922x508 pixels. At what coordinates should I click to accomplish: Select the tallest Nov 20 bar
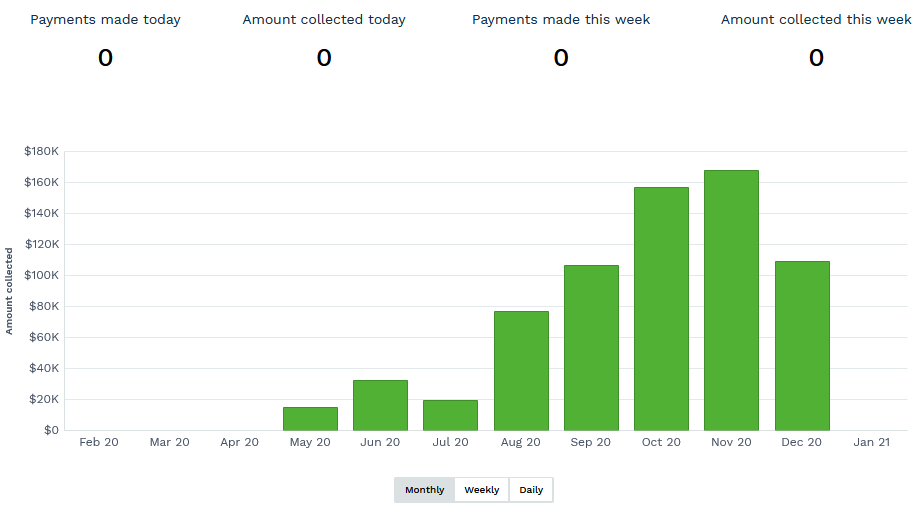pos(731,300)
